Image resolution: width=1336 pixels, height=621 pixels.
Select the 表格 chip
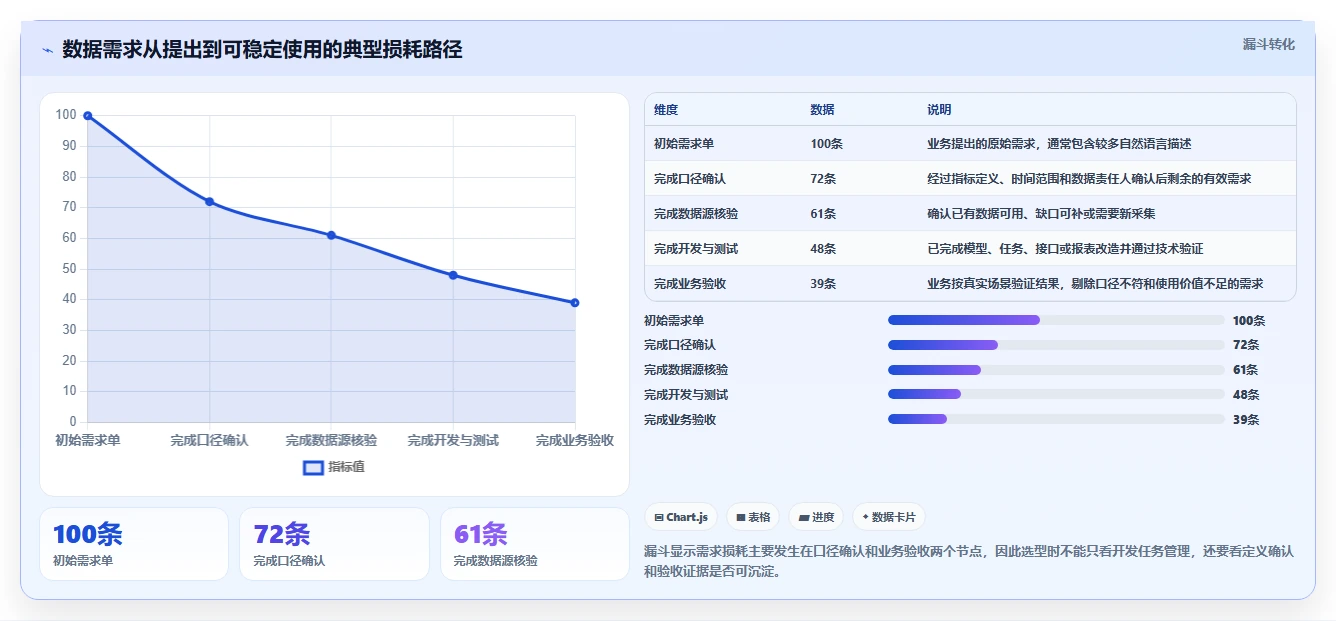(753, 517)
